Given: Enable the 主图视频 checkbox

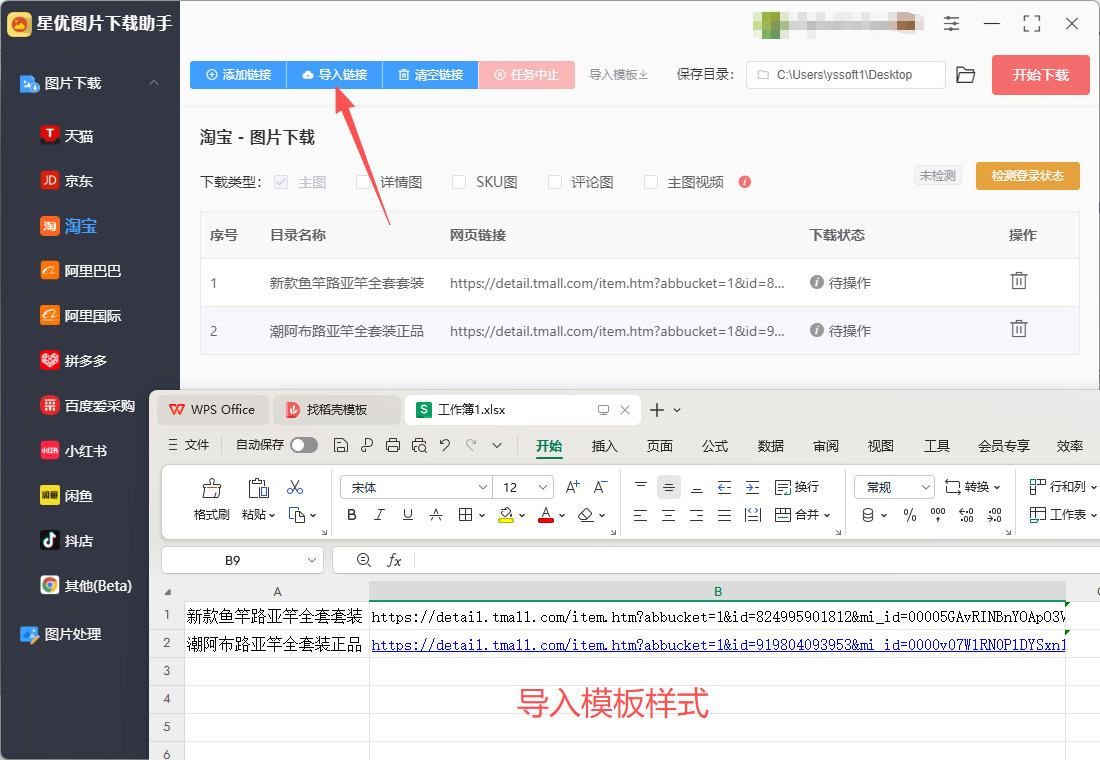Looking at the screenshot, I should 651,182.
